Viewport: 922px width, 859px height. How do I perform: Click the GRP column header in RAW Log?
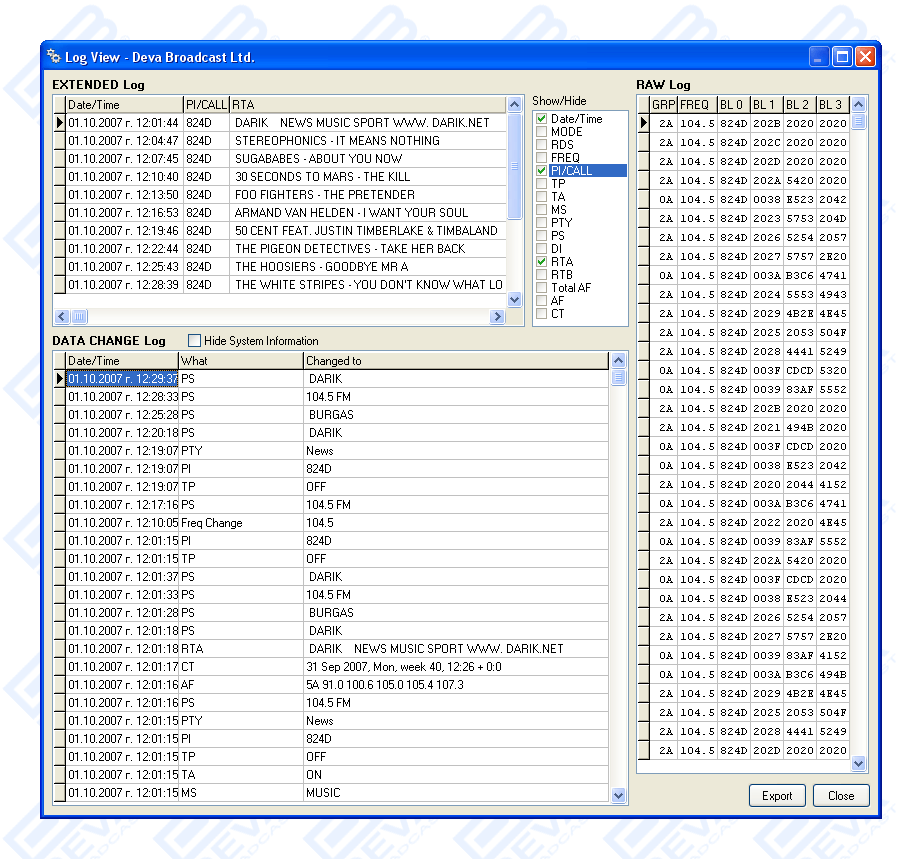663,105
